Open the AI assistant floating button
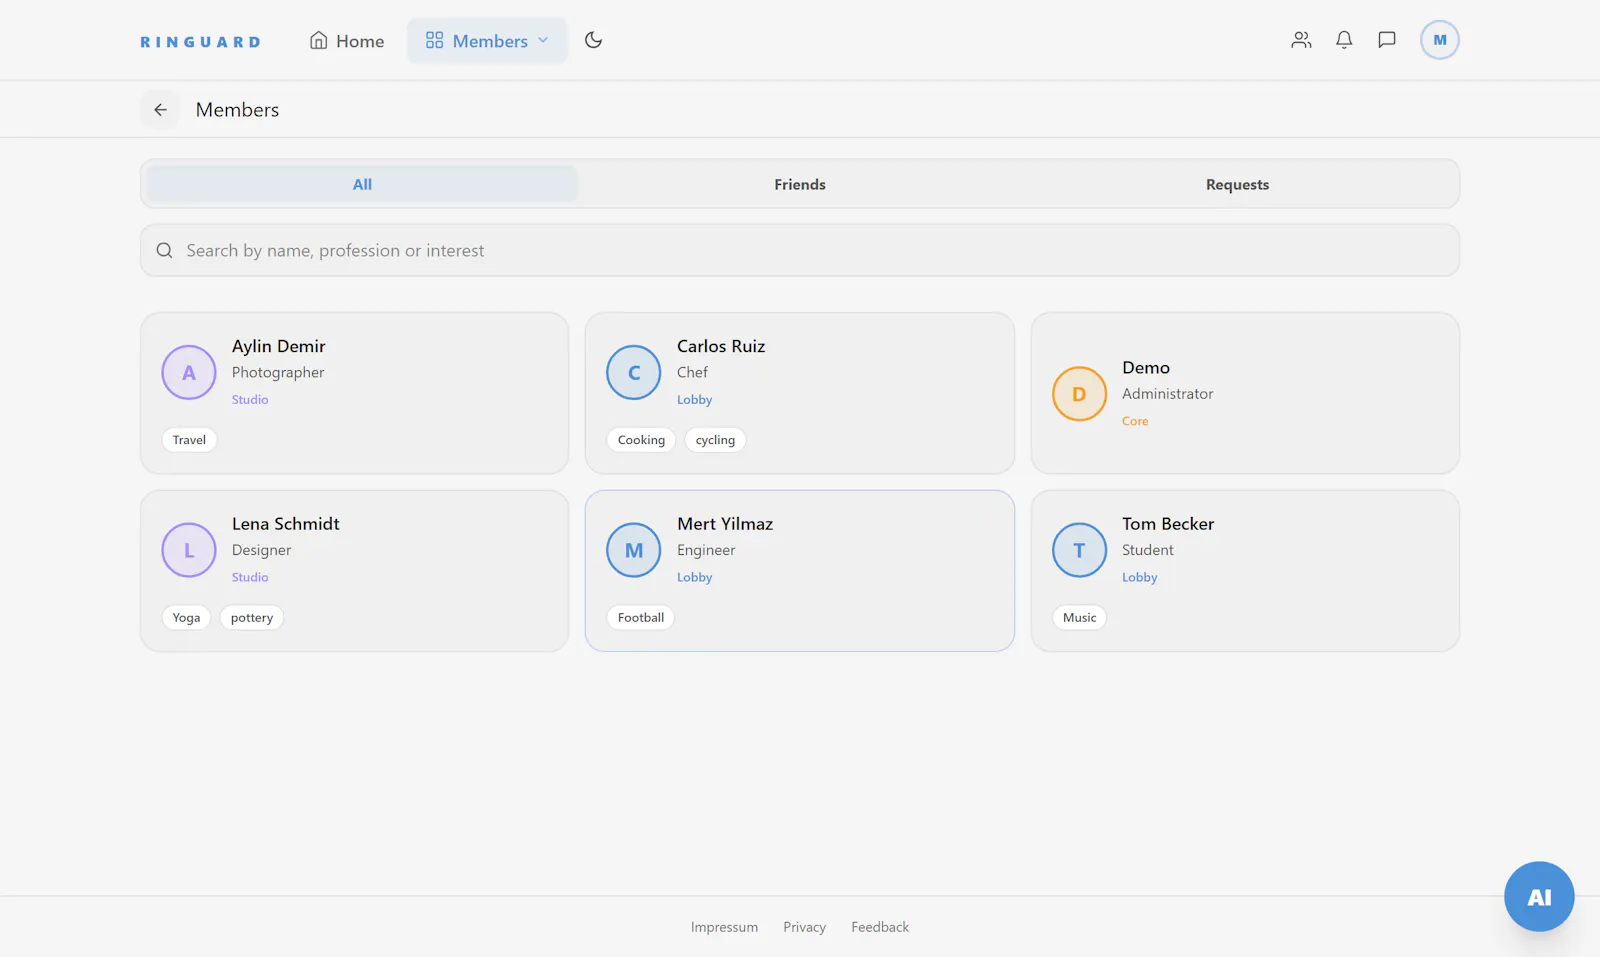 [x=1539, y=896]
